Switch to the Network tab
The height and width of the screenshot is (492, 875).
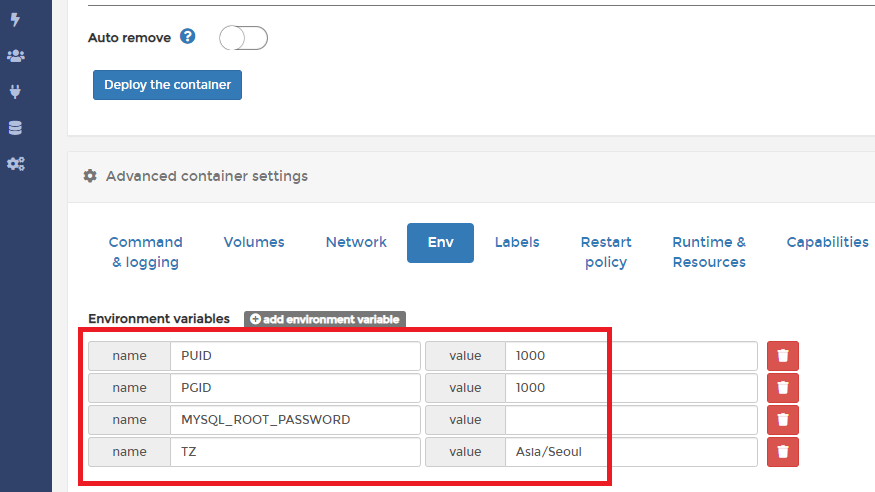(356, 243)
